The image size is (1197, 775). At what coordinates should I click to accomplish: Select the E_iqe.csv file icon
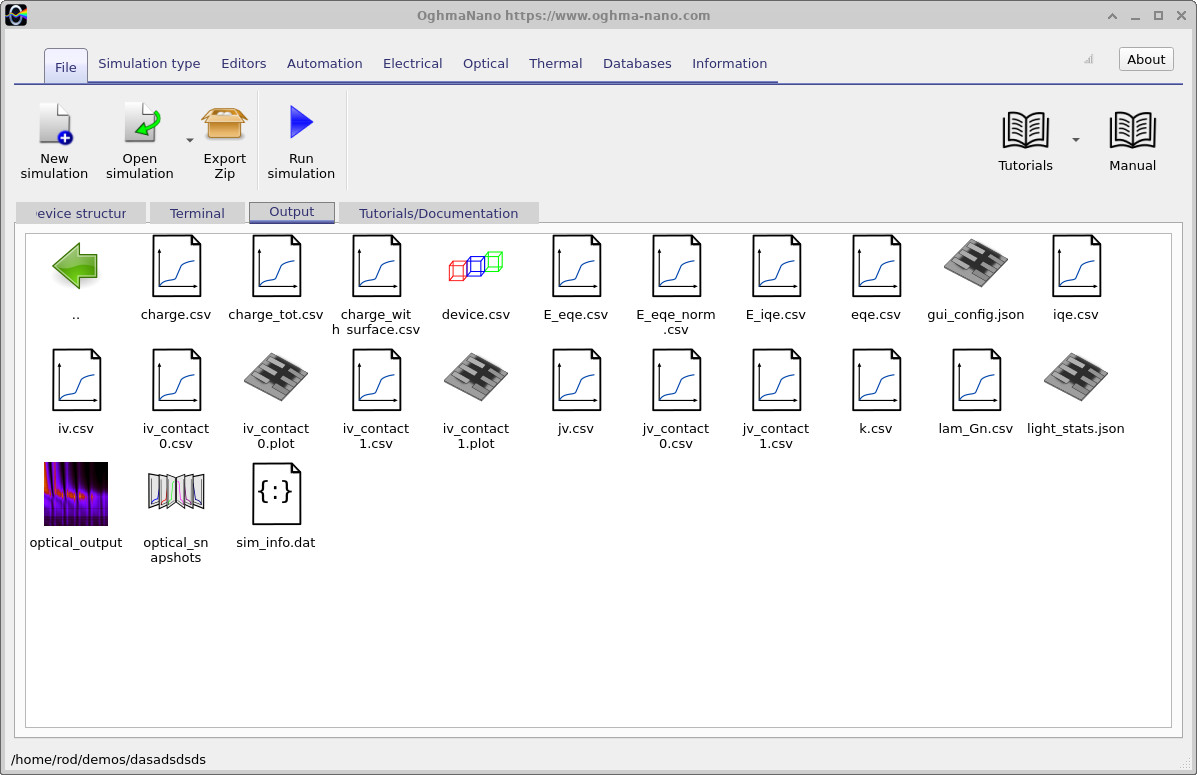(x=776, y=266)
